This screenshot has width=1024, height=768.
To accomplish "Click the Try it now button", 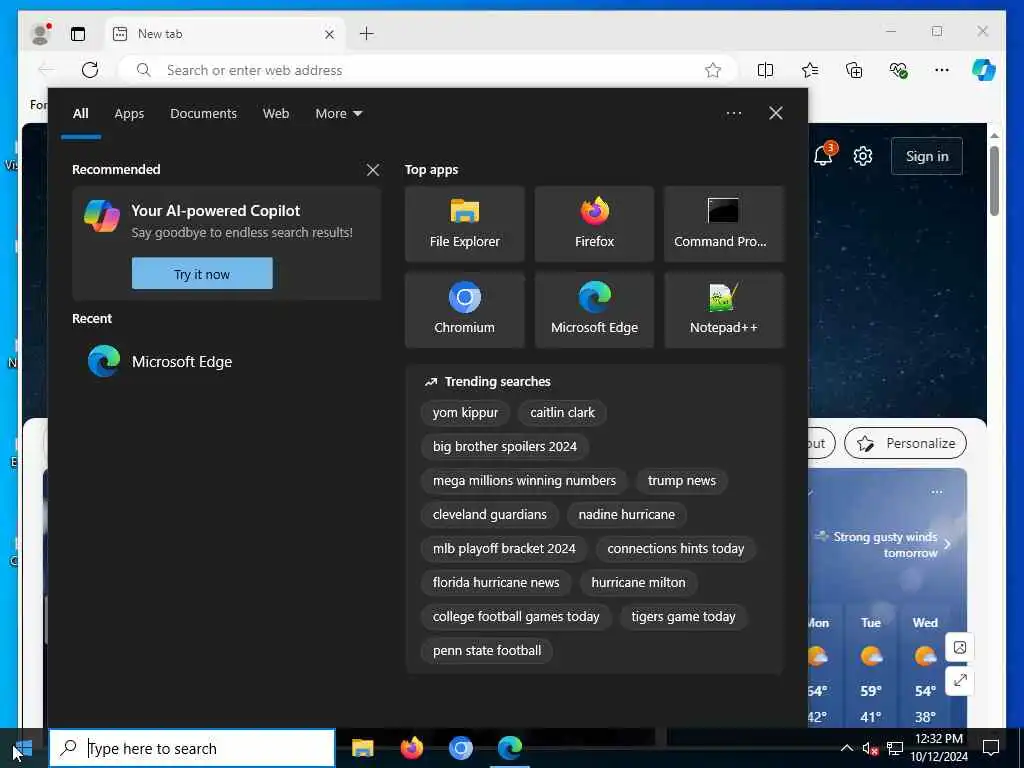I will click(202, 274).
